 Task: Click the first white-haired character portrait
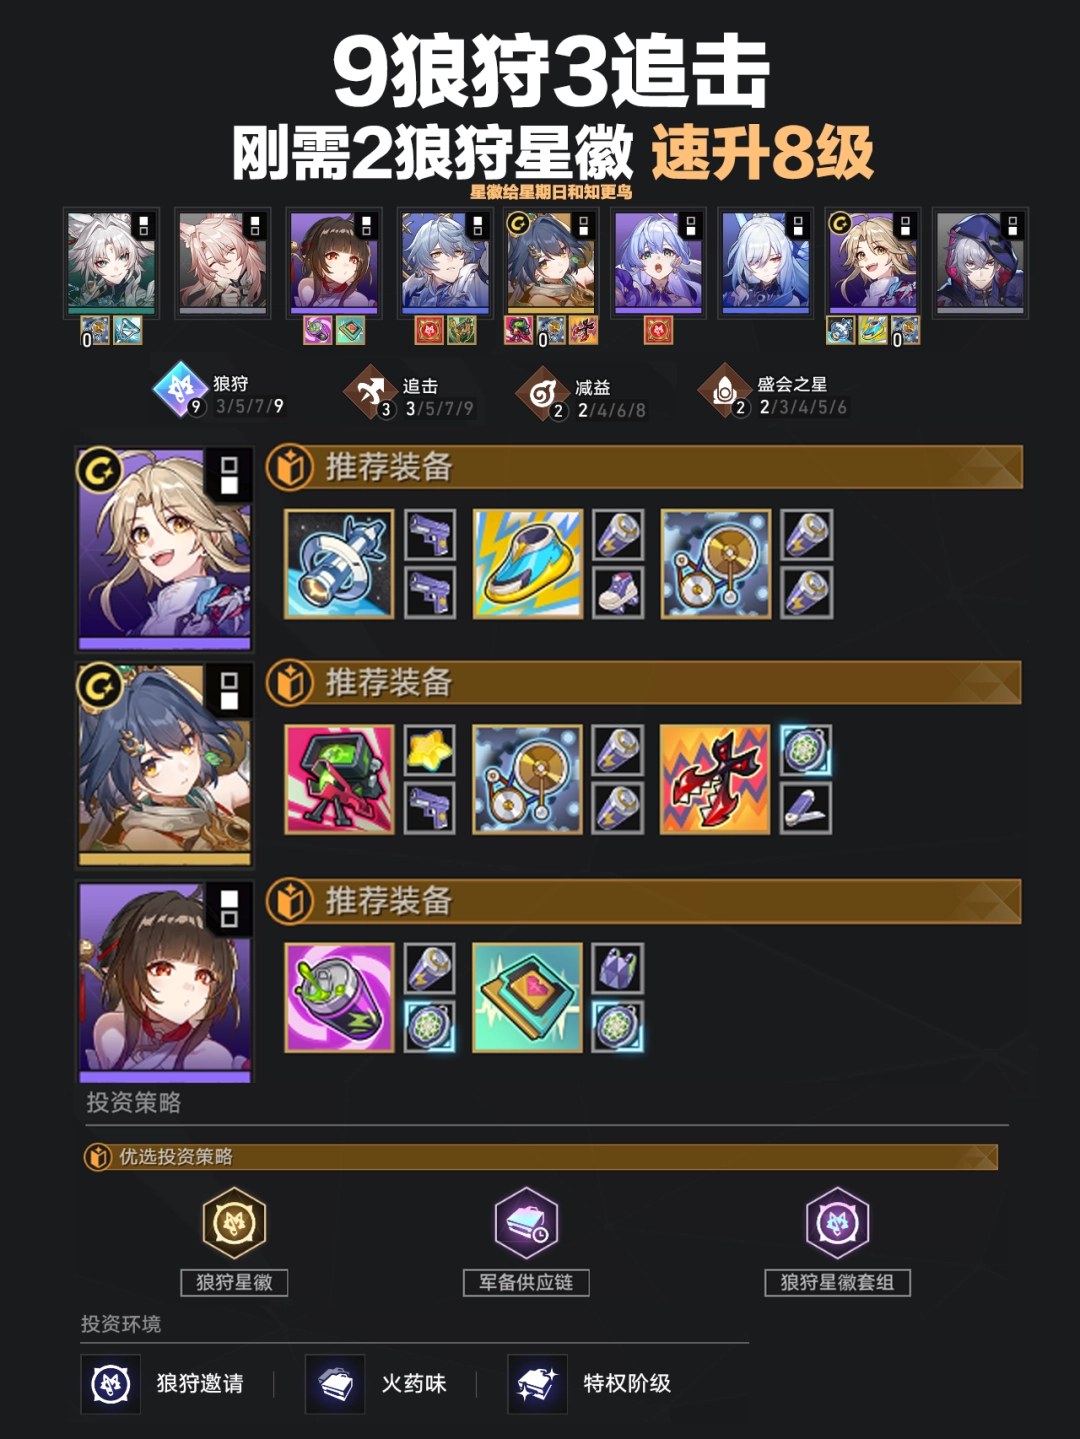click(111, 263)
